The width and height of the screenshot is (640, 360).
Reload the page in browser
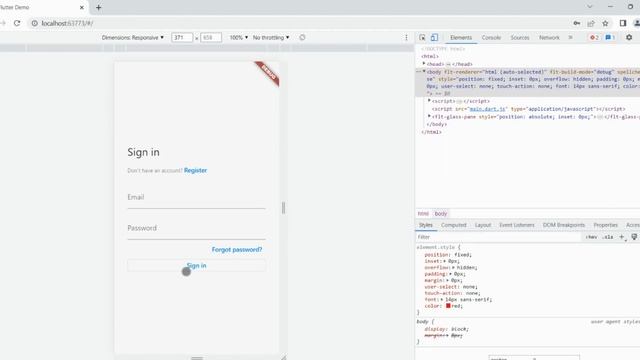coord(17,23)
